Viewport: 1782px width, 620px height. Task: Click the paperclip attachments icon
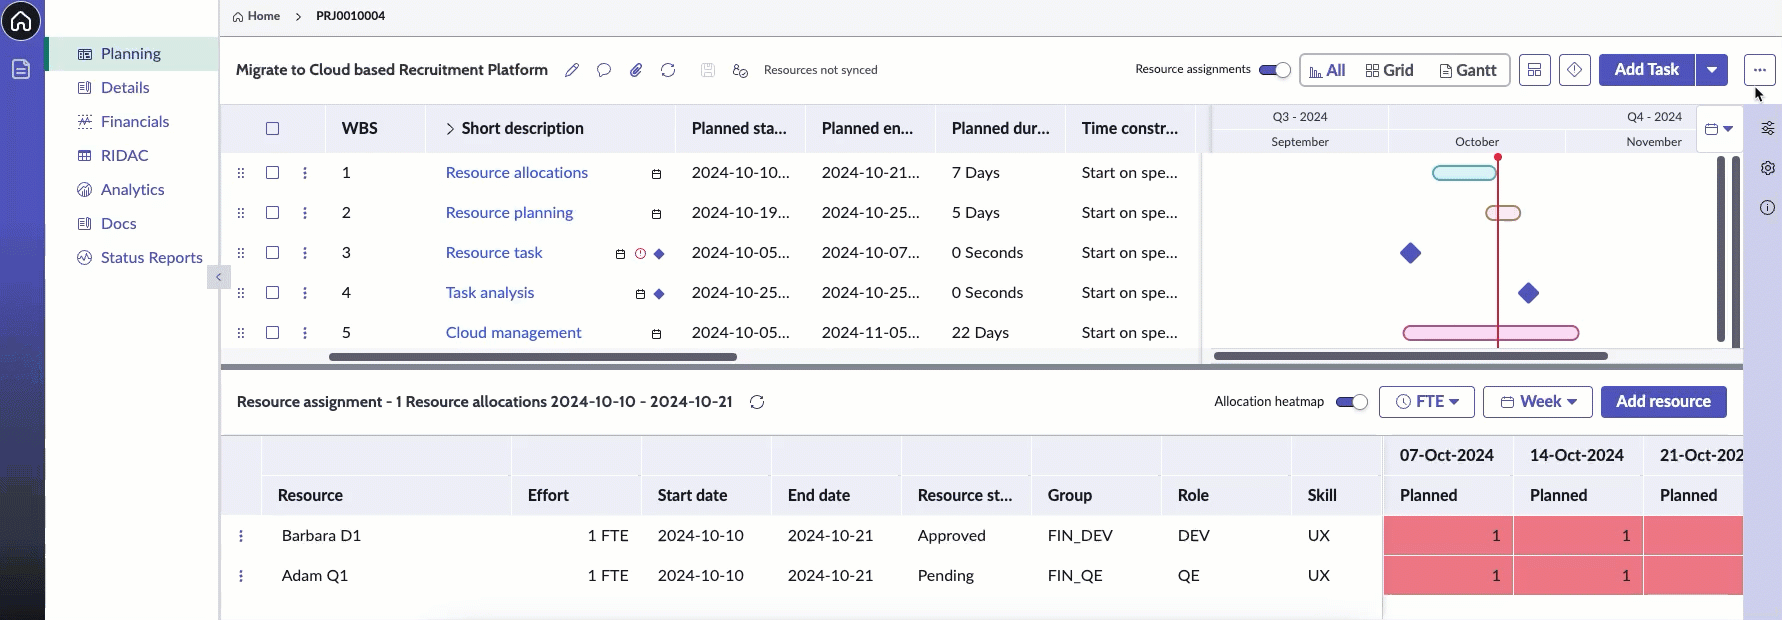click(636, 70)
